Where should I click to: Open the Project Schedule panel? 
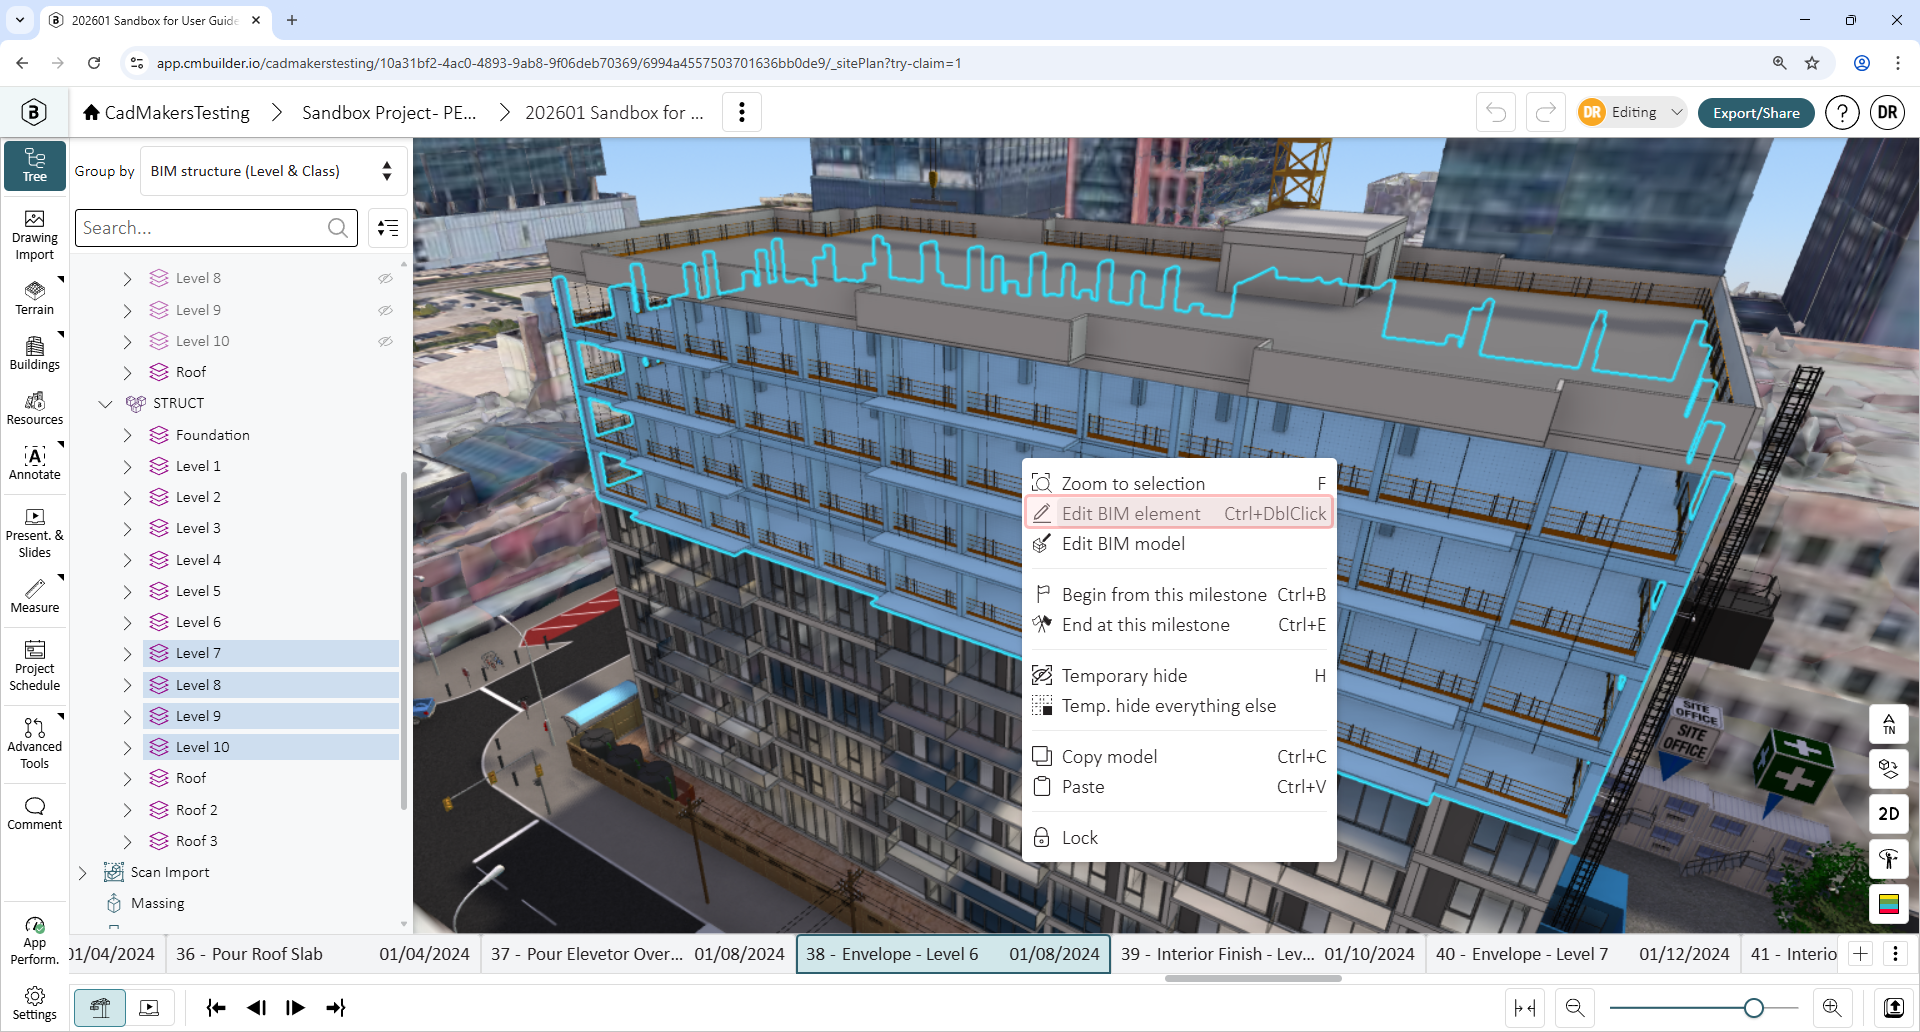[x=35, y=666]
